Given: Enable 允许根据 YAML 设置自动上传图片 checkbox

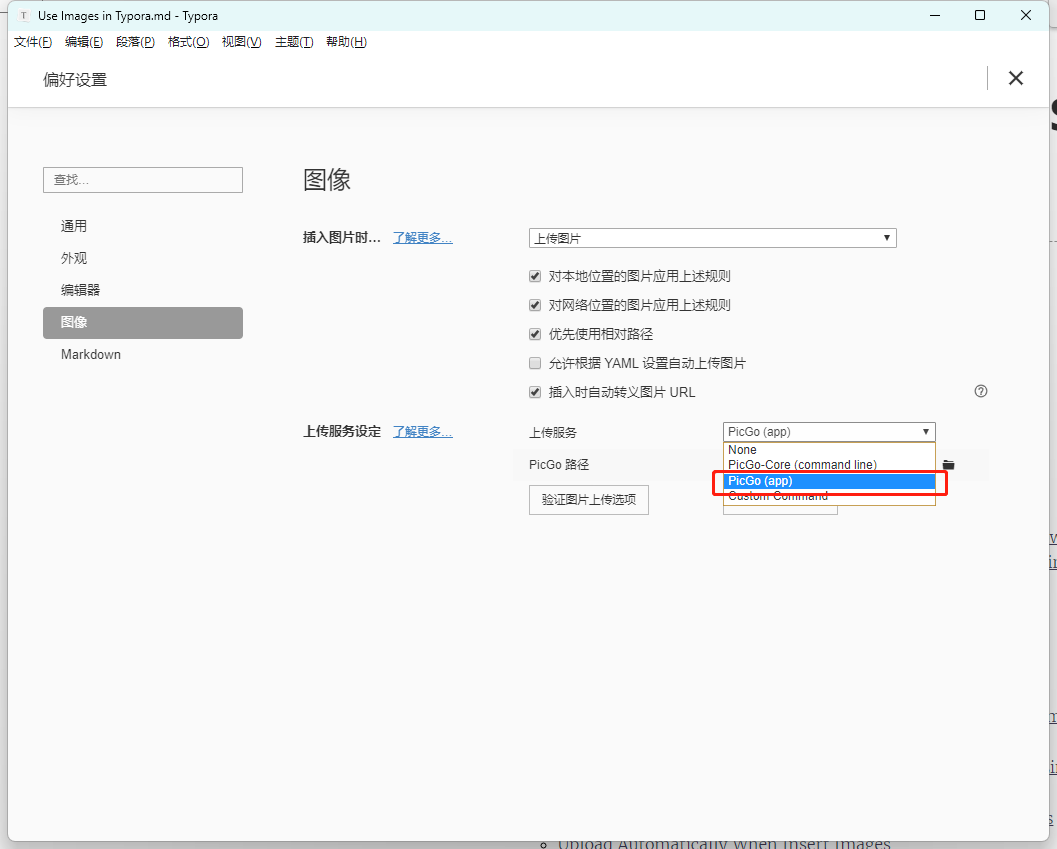Looking at the screenshot, I should [535, 363].
